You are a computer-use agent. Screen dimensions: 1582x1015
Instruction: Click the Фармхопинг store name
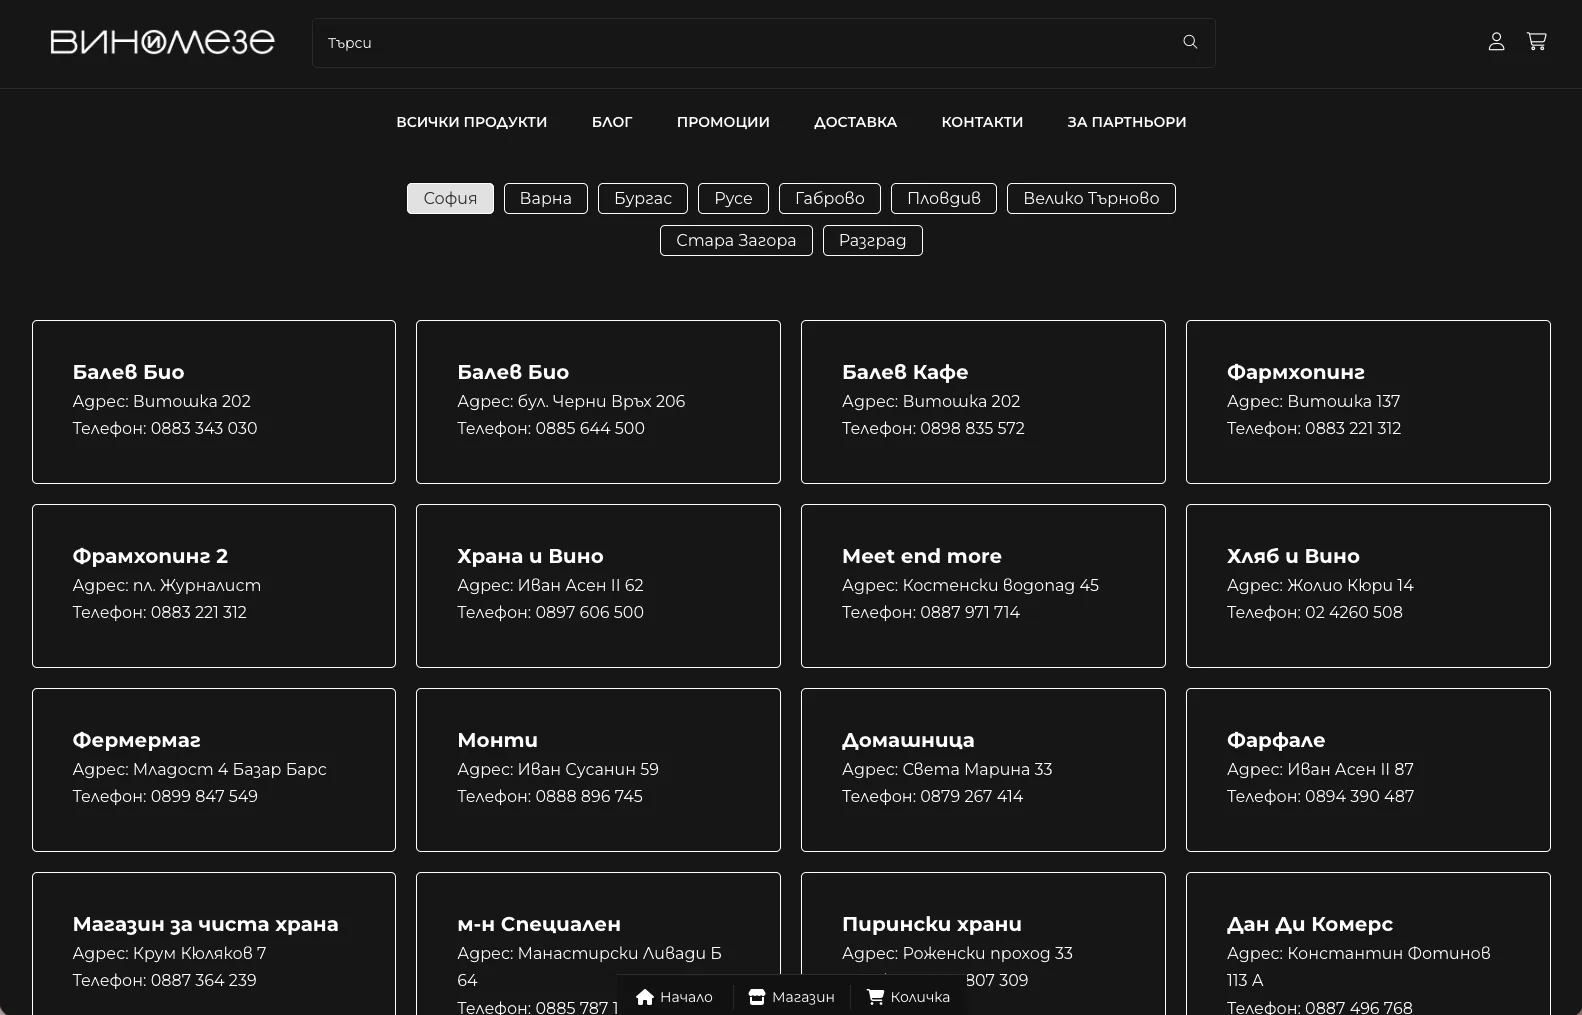click(x=1296, y=372)
